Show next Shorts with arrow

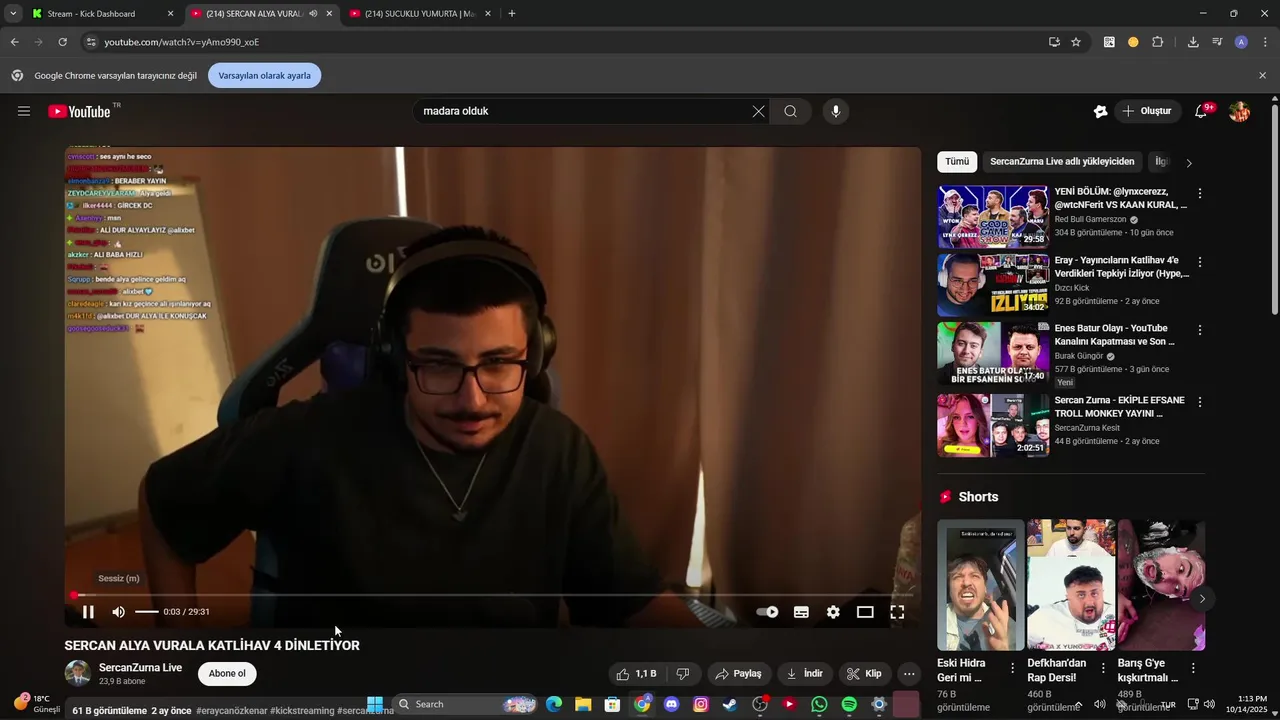pyautogui.click(x=1202, y=598)
